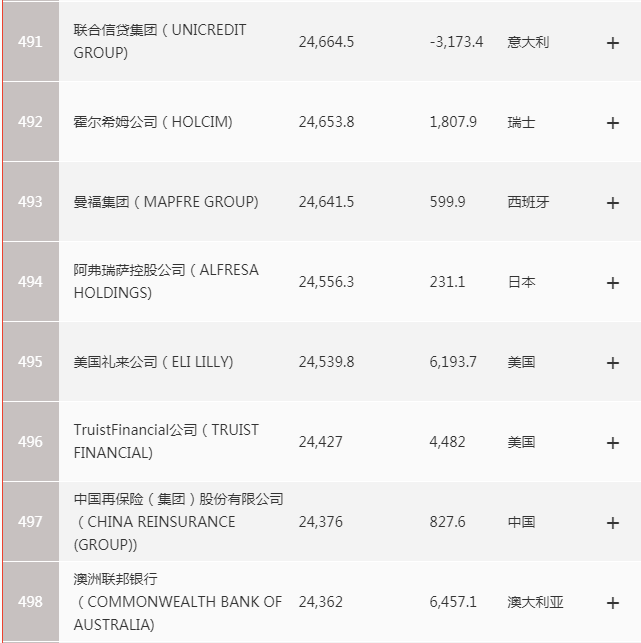Click COMMONWEALTH BANK OF AUSTRALIA name
The image size is (641, 643).
[178, 602]
